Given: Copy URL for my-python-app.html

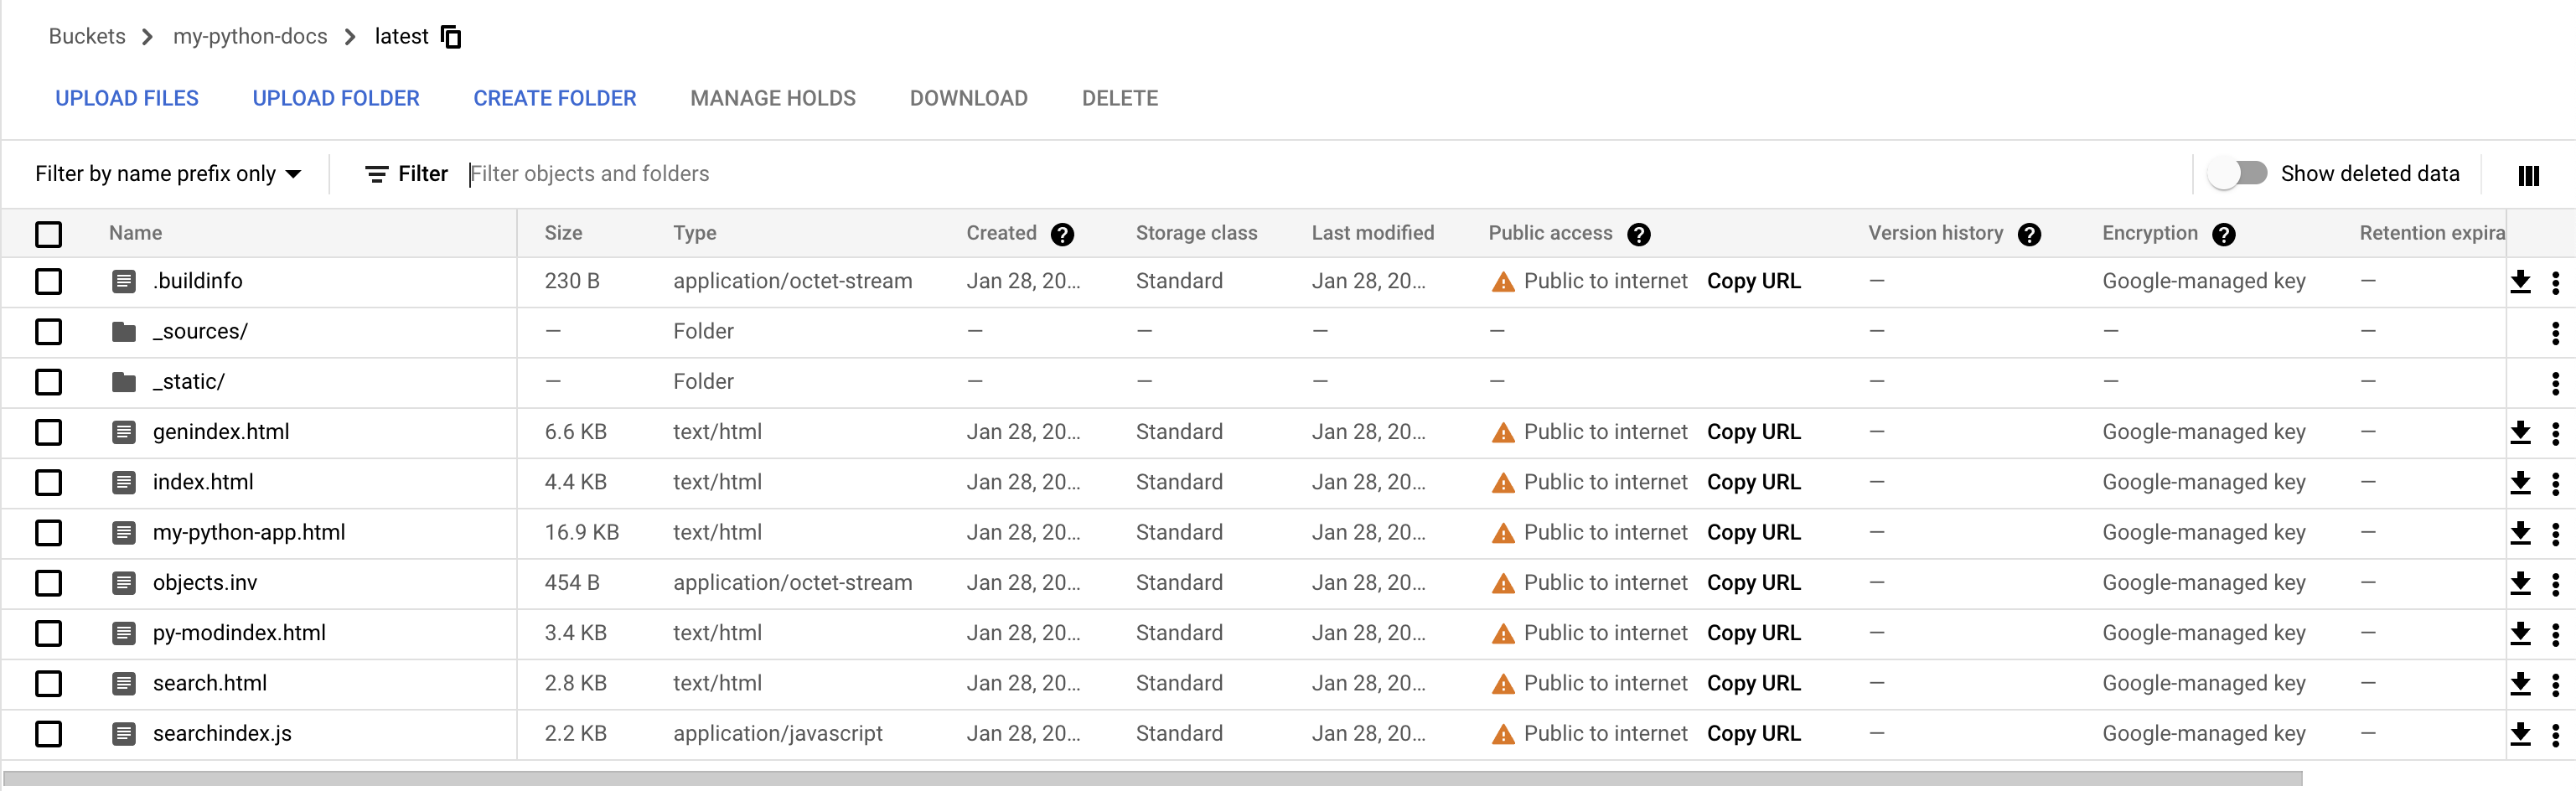Looking at the screenshot, I should click(x=1753, y=533).
